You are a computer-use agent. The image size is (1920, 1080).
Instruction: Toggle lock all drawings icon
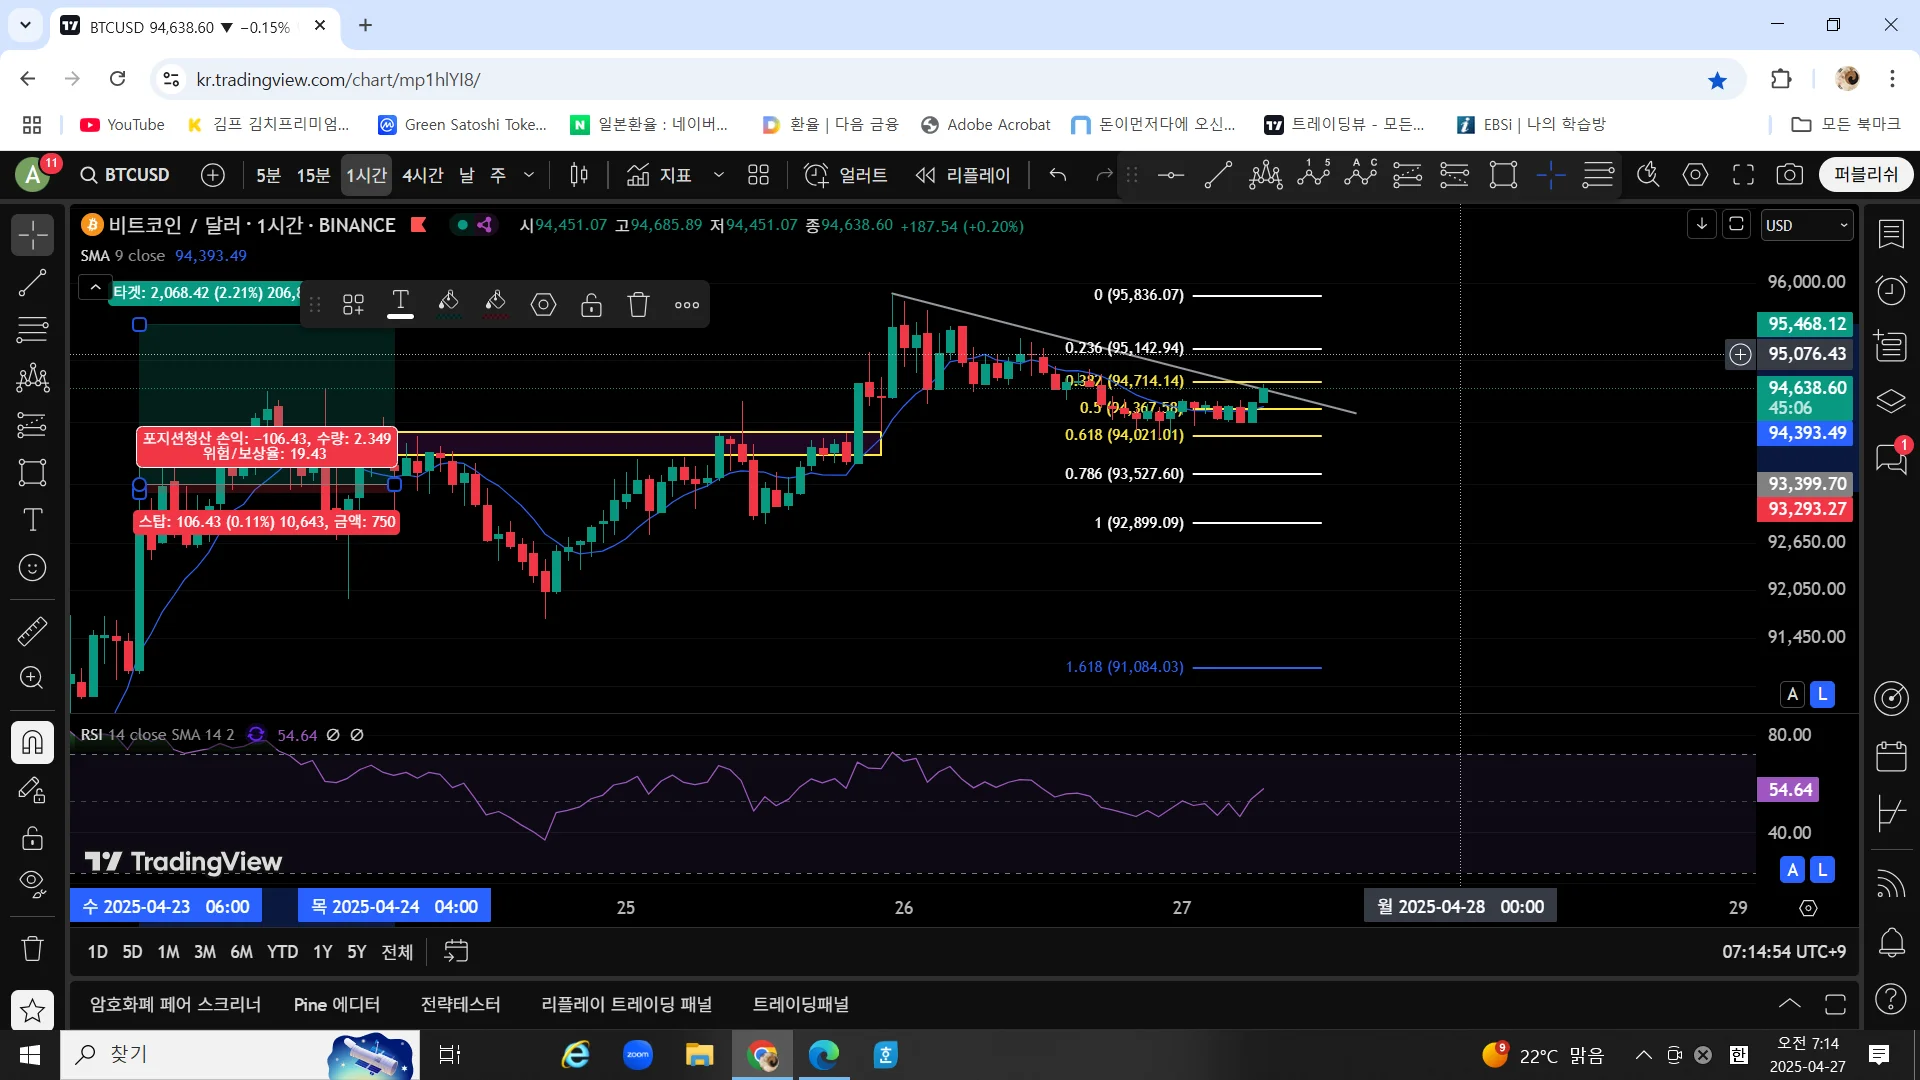tap(32, 838)
